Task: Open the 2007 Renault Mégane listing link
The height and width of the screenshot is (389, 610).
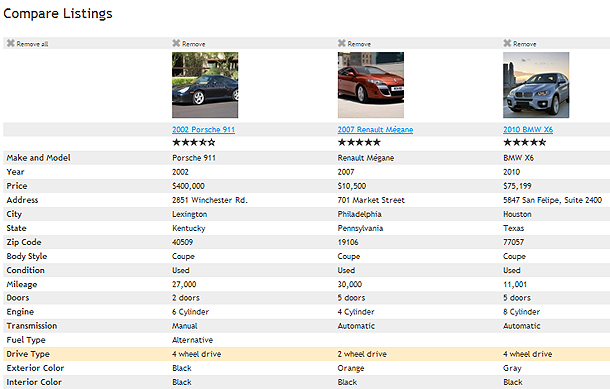Action: coord(375,130)
